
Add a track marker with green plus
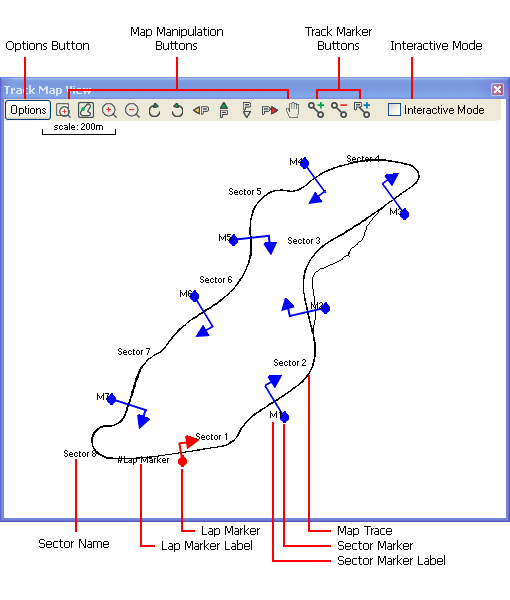316,110
